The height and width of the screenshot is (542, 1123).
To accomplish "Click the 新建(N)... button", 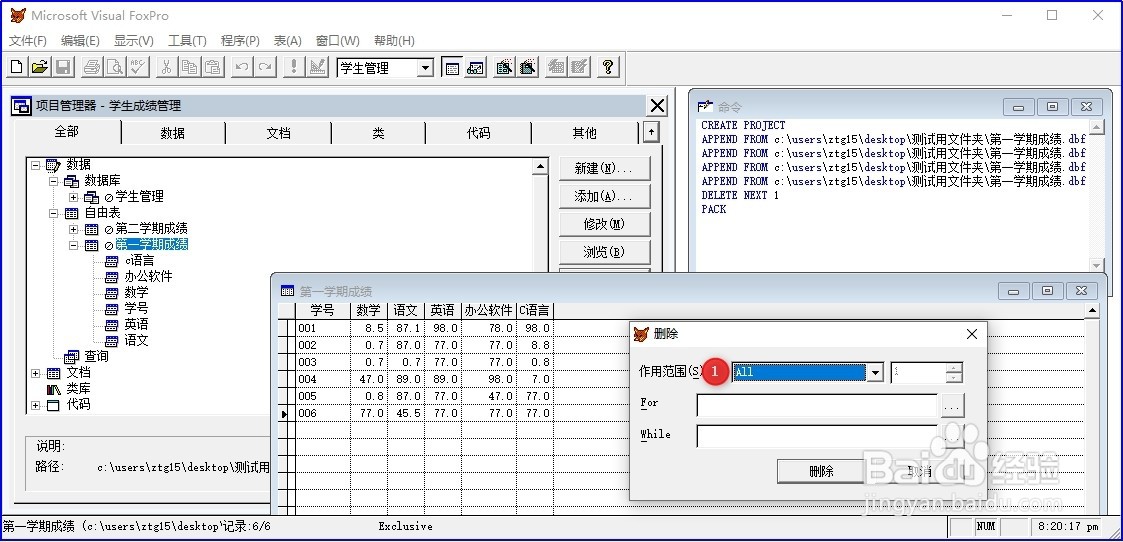I will (x=604, y=168).
